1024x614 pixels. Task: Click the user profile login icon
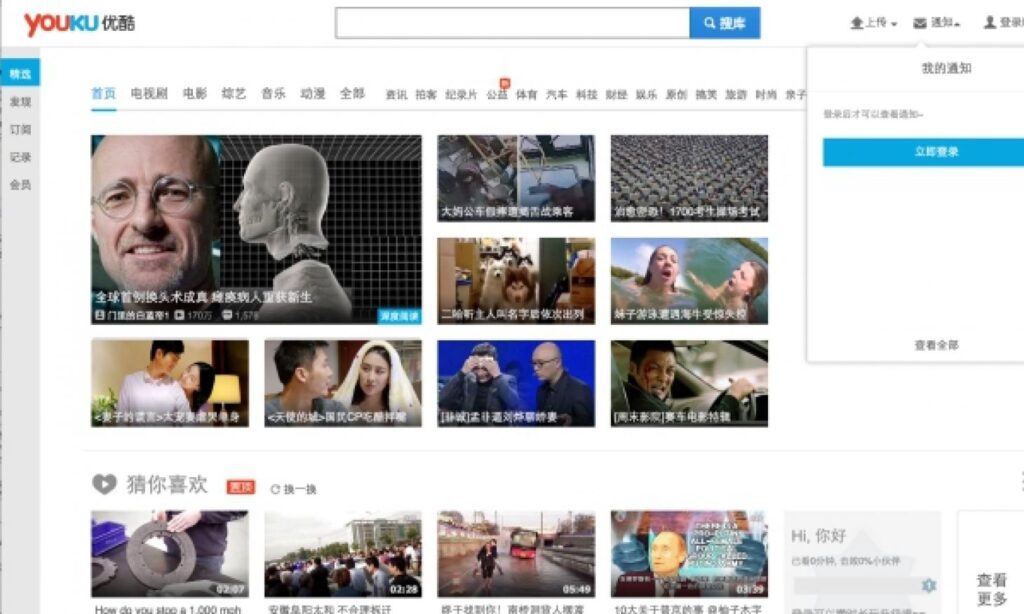pyautogui.click(x=990, y=23)
